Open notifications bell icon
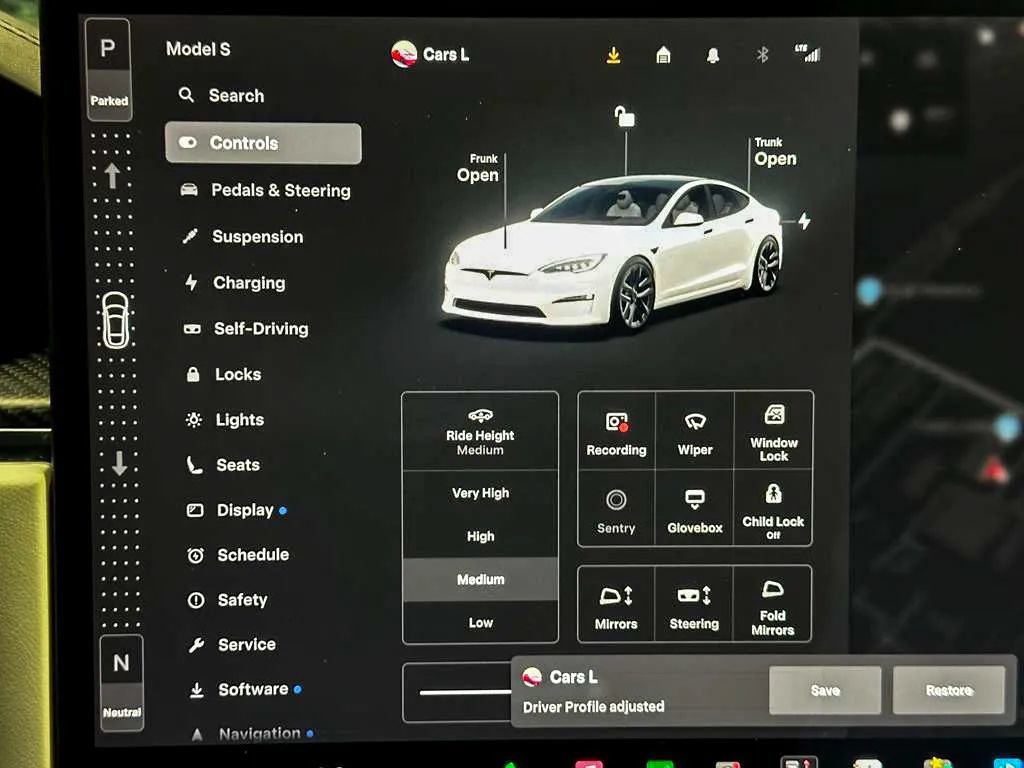This screenshot has height=768, width=1024. coord(713,56)
